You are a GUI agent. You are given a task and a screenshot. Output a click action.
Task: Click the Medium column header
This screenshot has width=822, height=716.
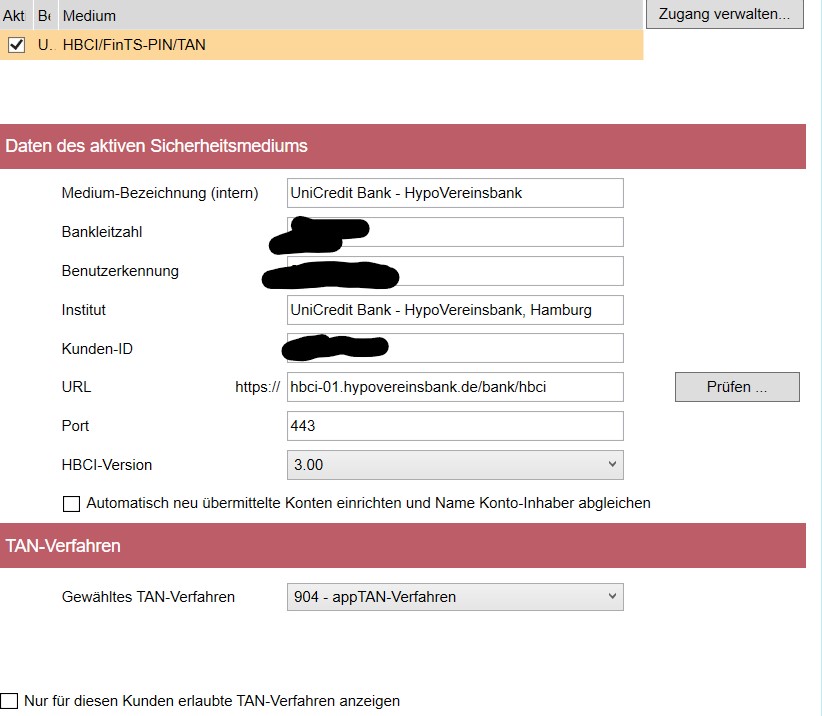[x=350, y=15]
